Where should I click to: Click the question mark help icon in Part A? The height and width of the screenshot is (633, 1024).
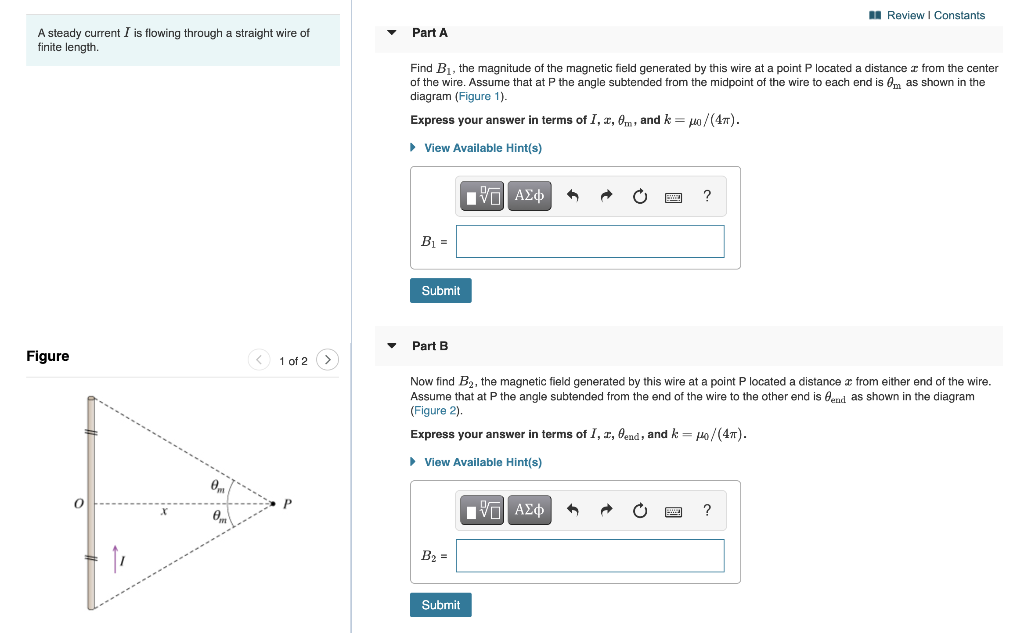[707, 196]
